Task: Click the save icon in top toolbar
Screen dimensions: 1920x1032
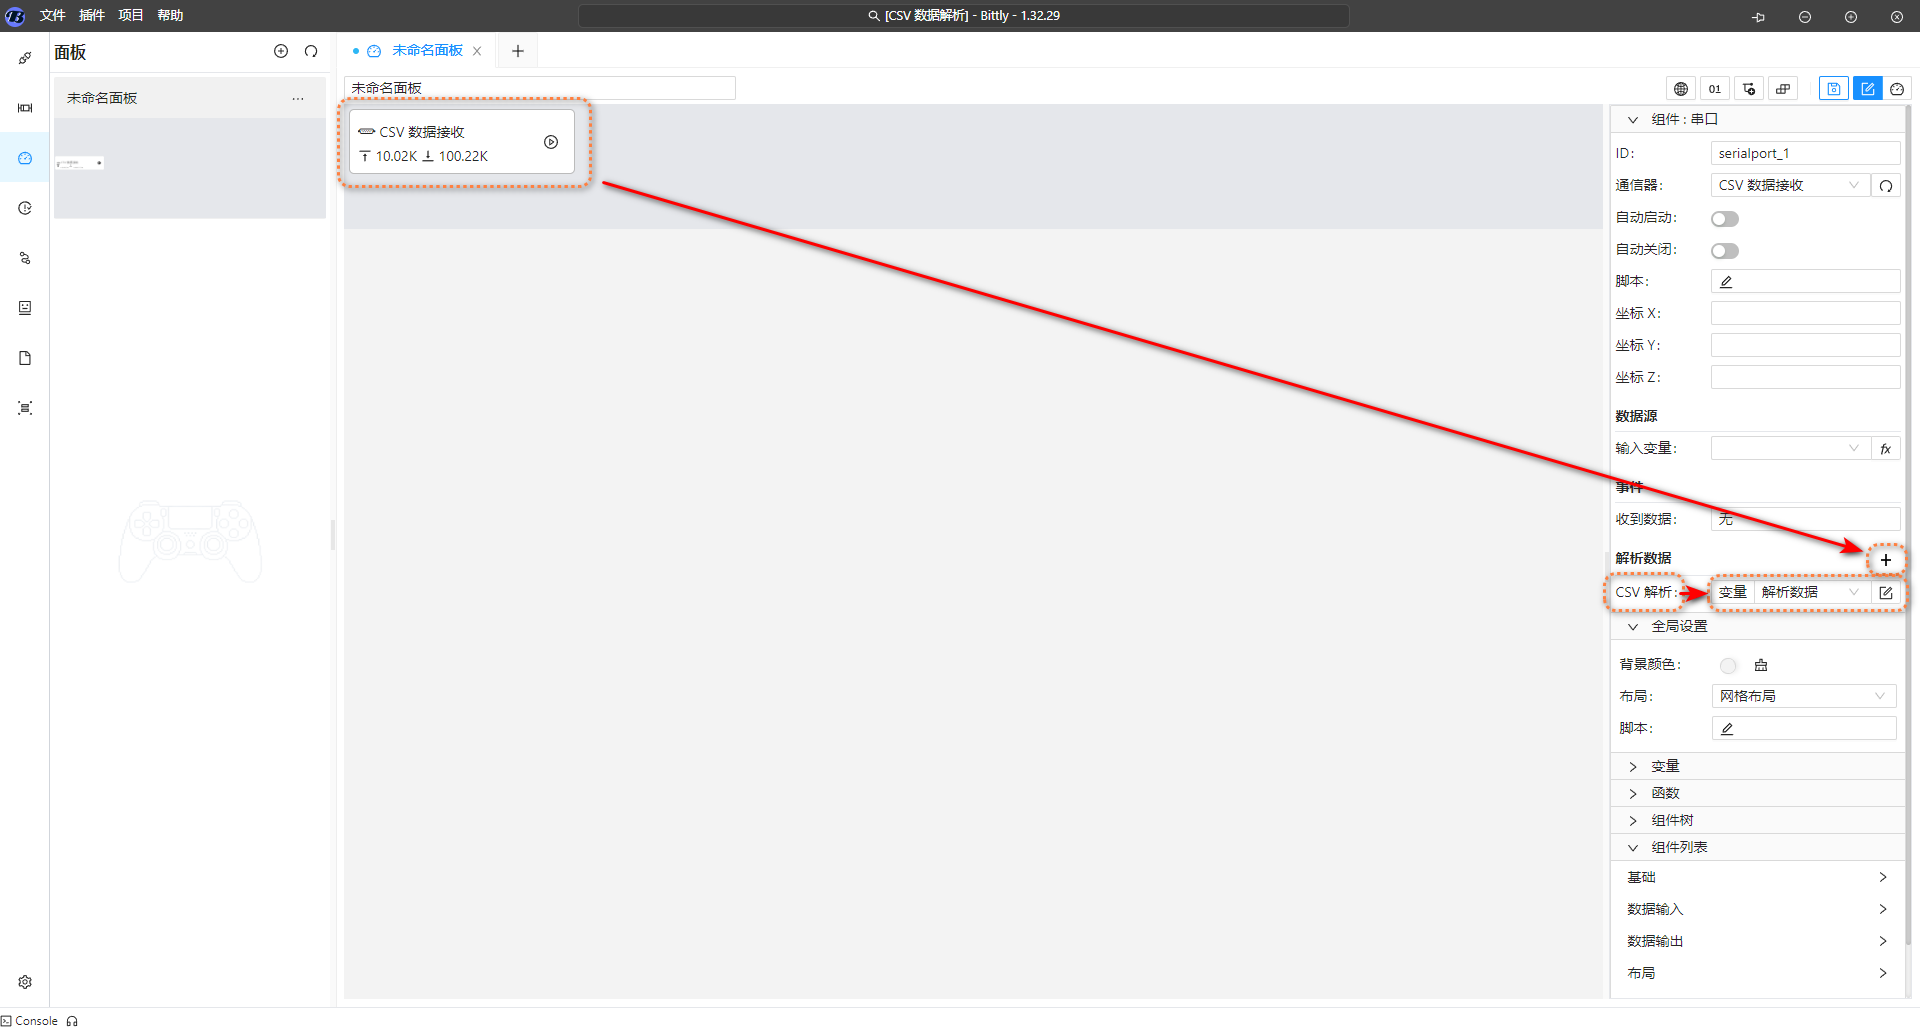Action: tap(1833, 89)
